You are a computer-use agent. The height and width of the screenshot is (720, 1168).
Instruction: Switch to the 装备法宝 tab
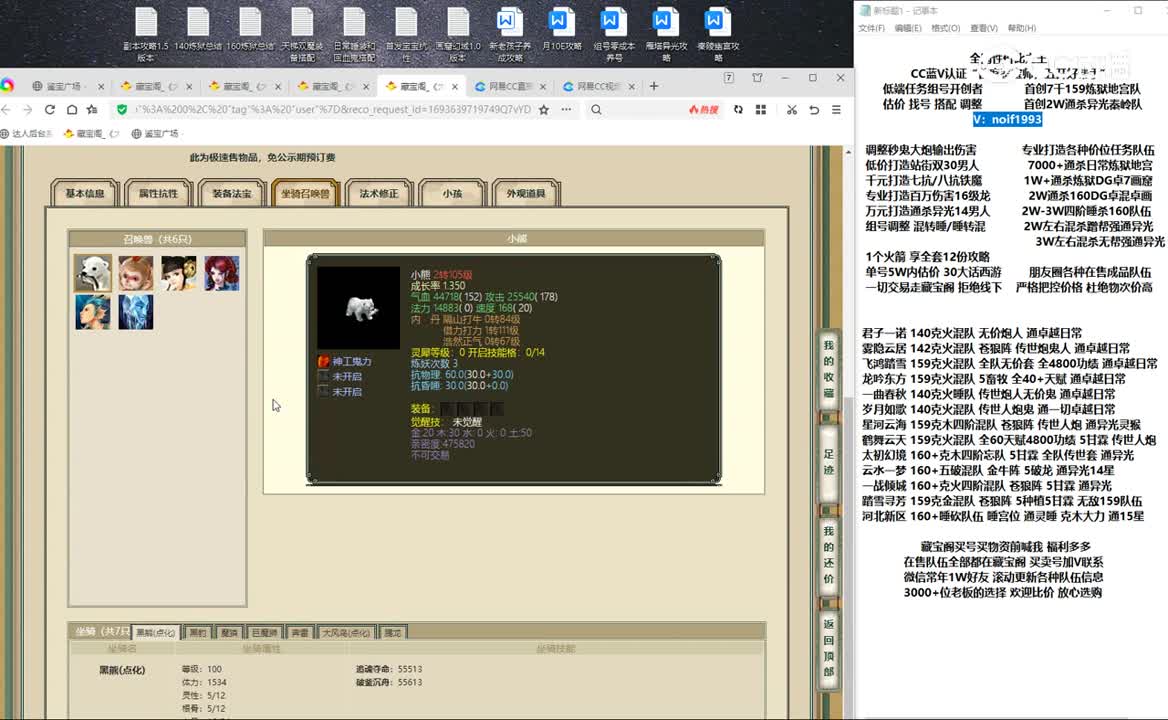coord(232,194)
